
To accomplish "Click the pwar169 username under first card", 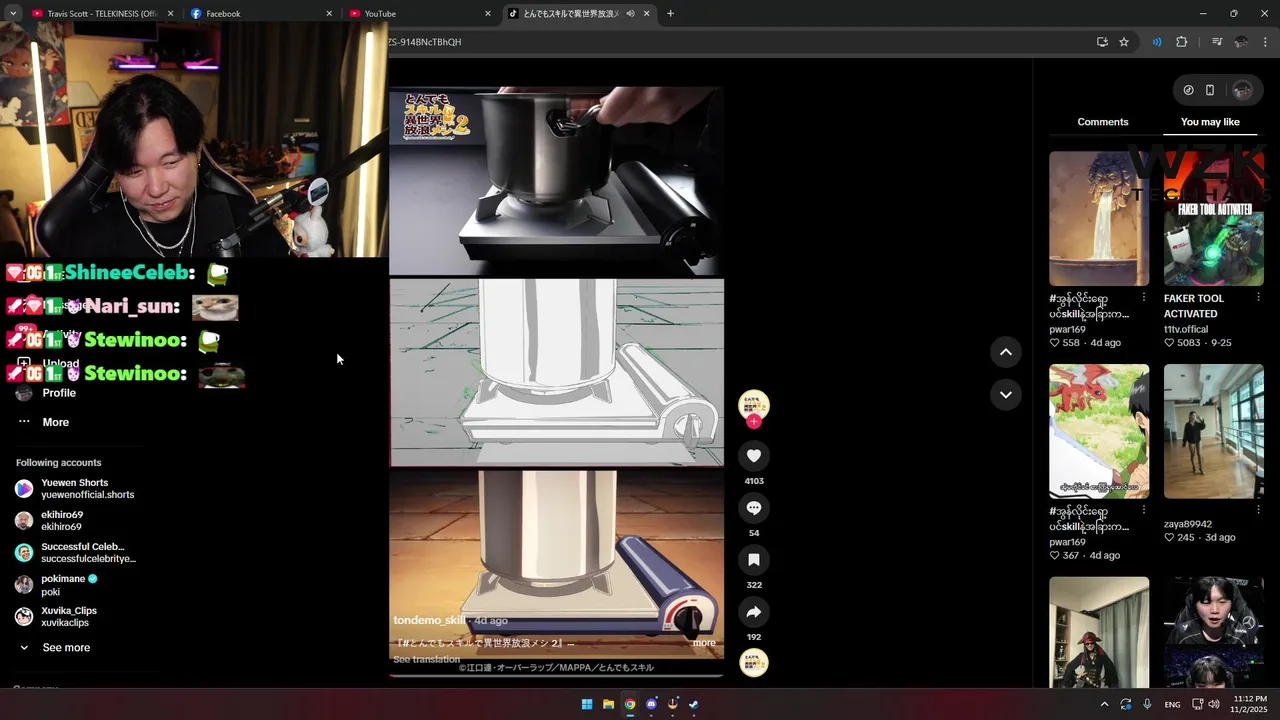I will tap(1067, 329).
